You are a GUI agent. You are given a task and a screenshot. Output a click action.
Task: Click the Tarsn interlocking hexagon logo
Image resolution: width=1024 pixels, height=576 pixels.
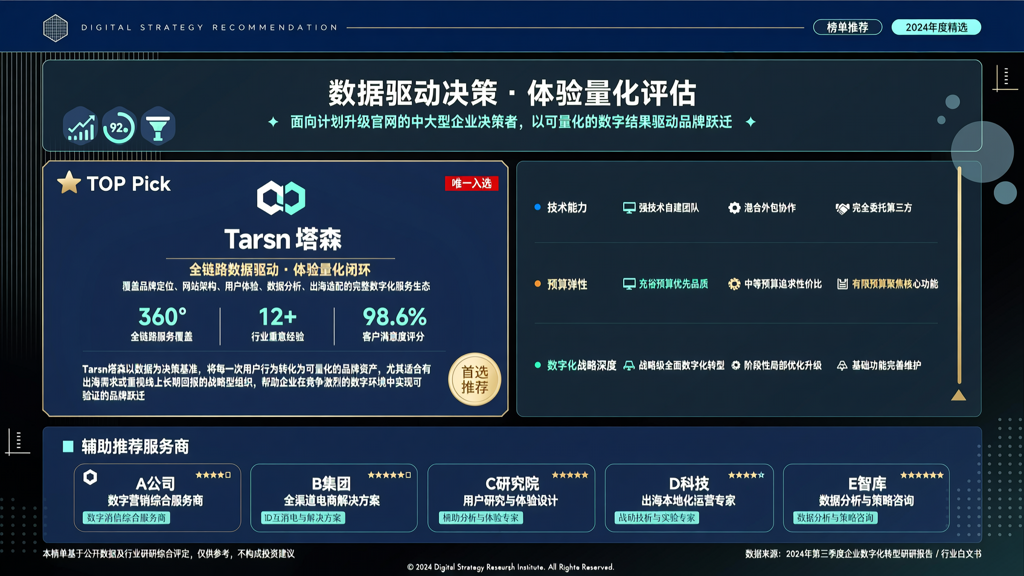[x=281, y=198]
